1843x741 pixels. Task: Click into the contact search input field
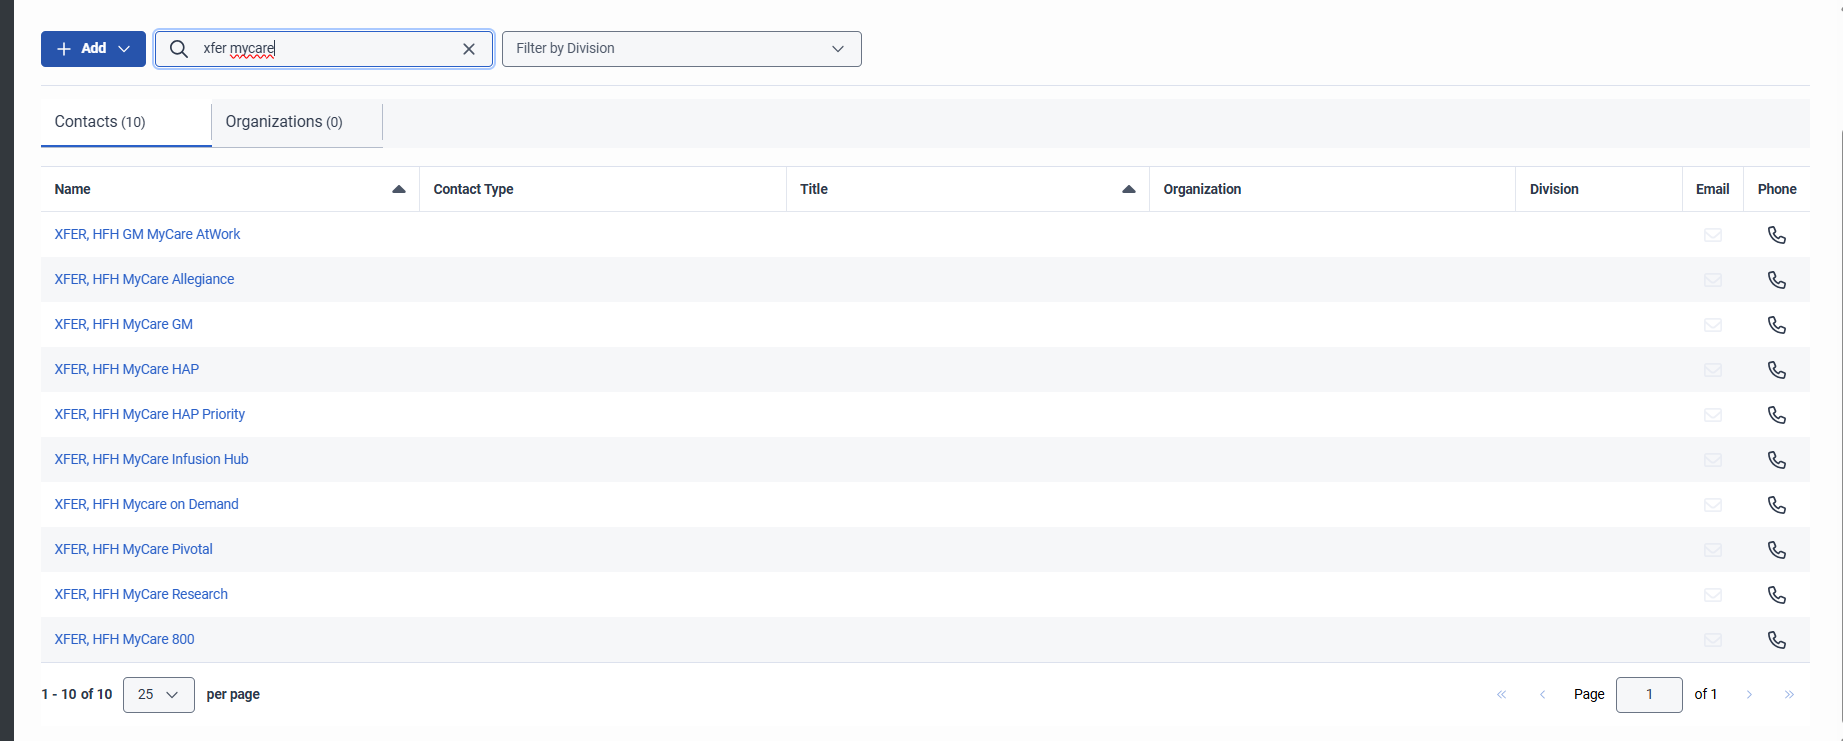[325, 49]
